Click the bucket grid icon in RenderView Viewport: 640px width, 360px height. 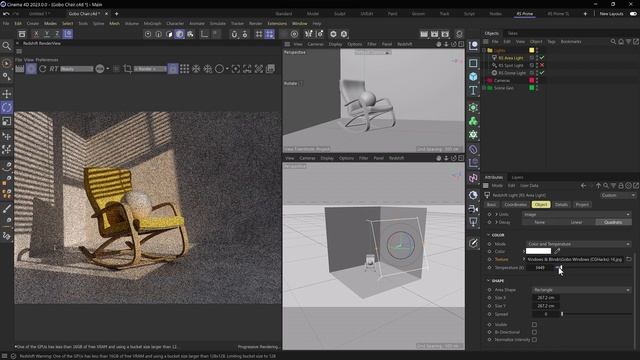pyautogui.click(x=184, y=69)
